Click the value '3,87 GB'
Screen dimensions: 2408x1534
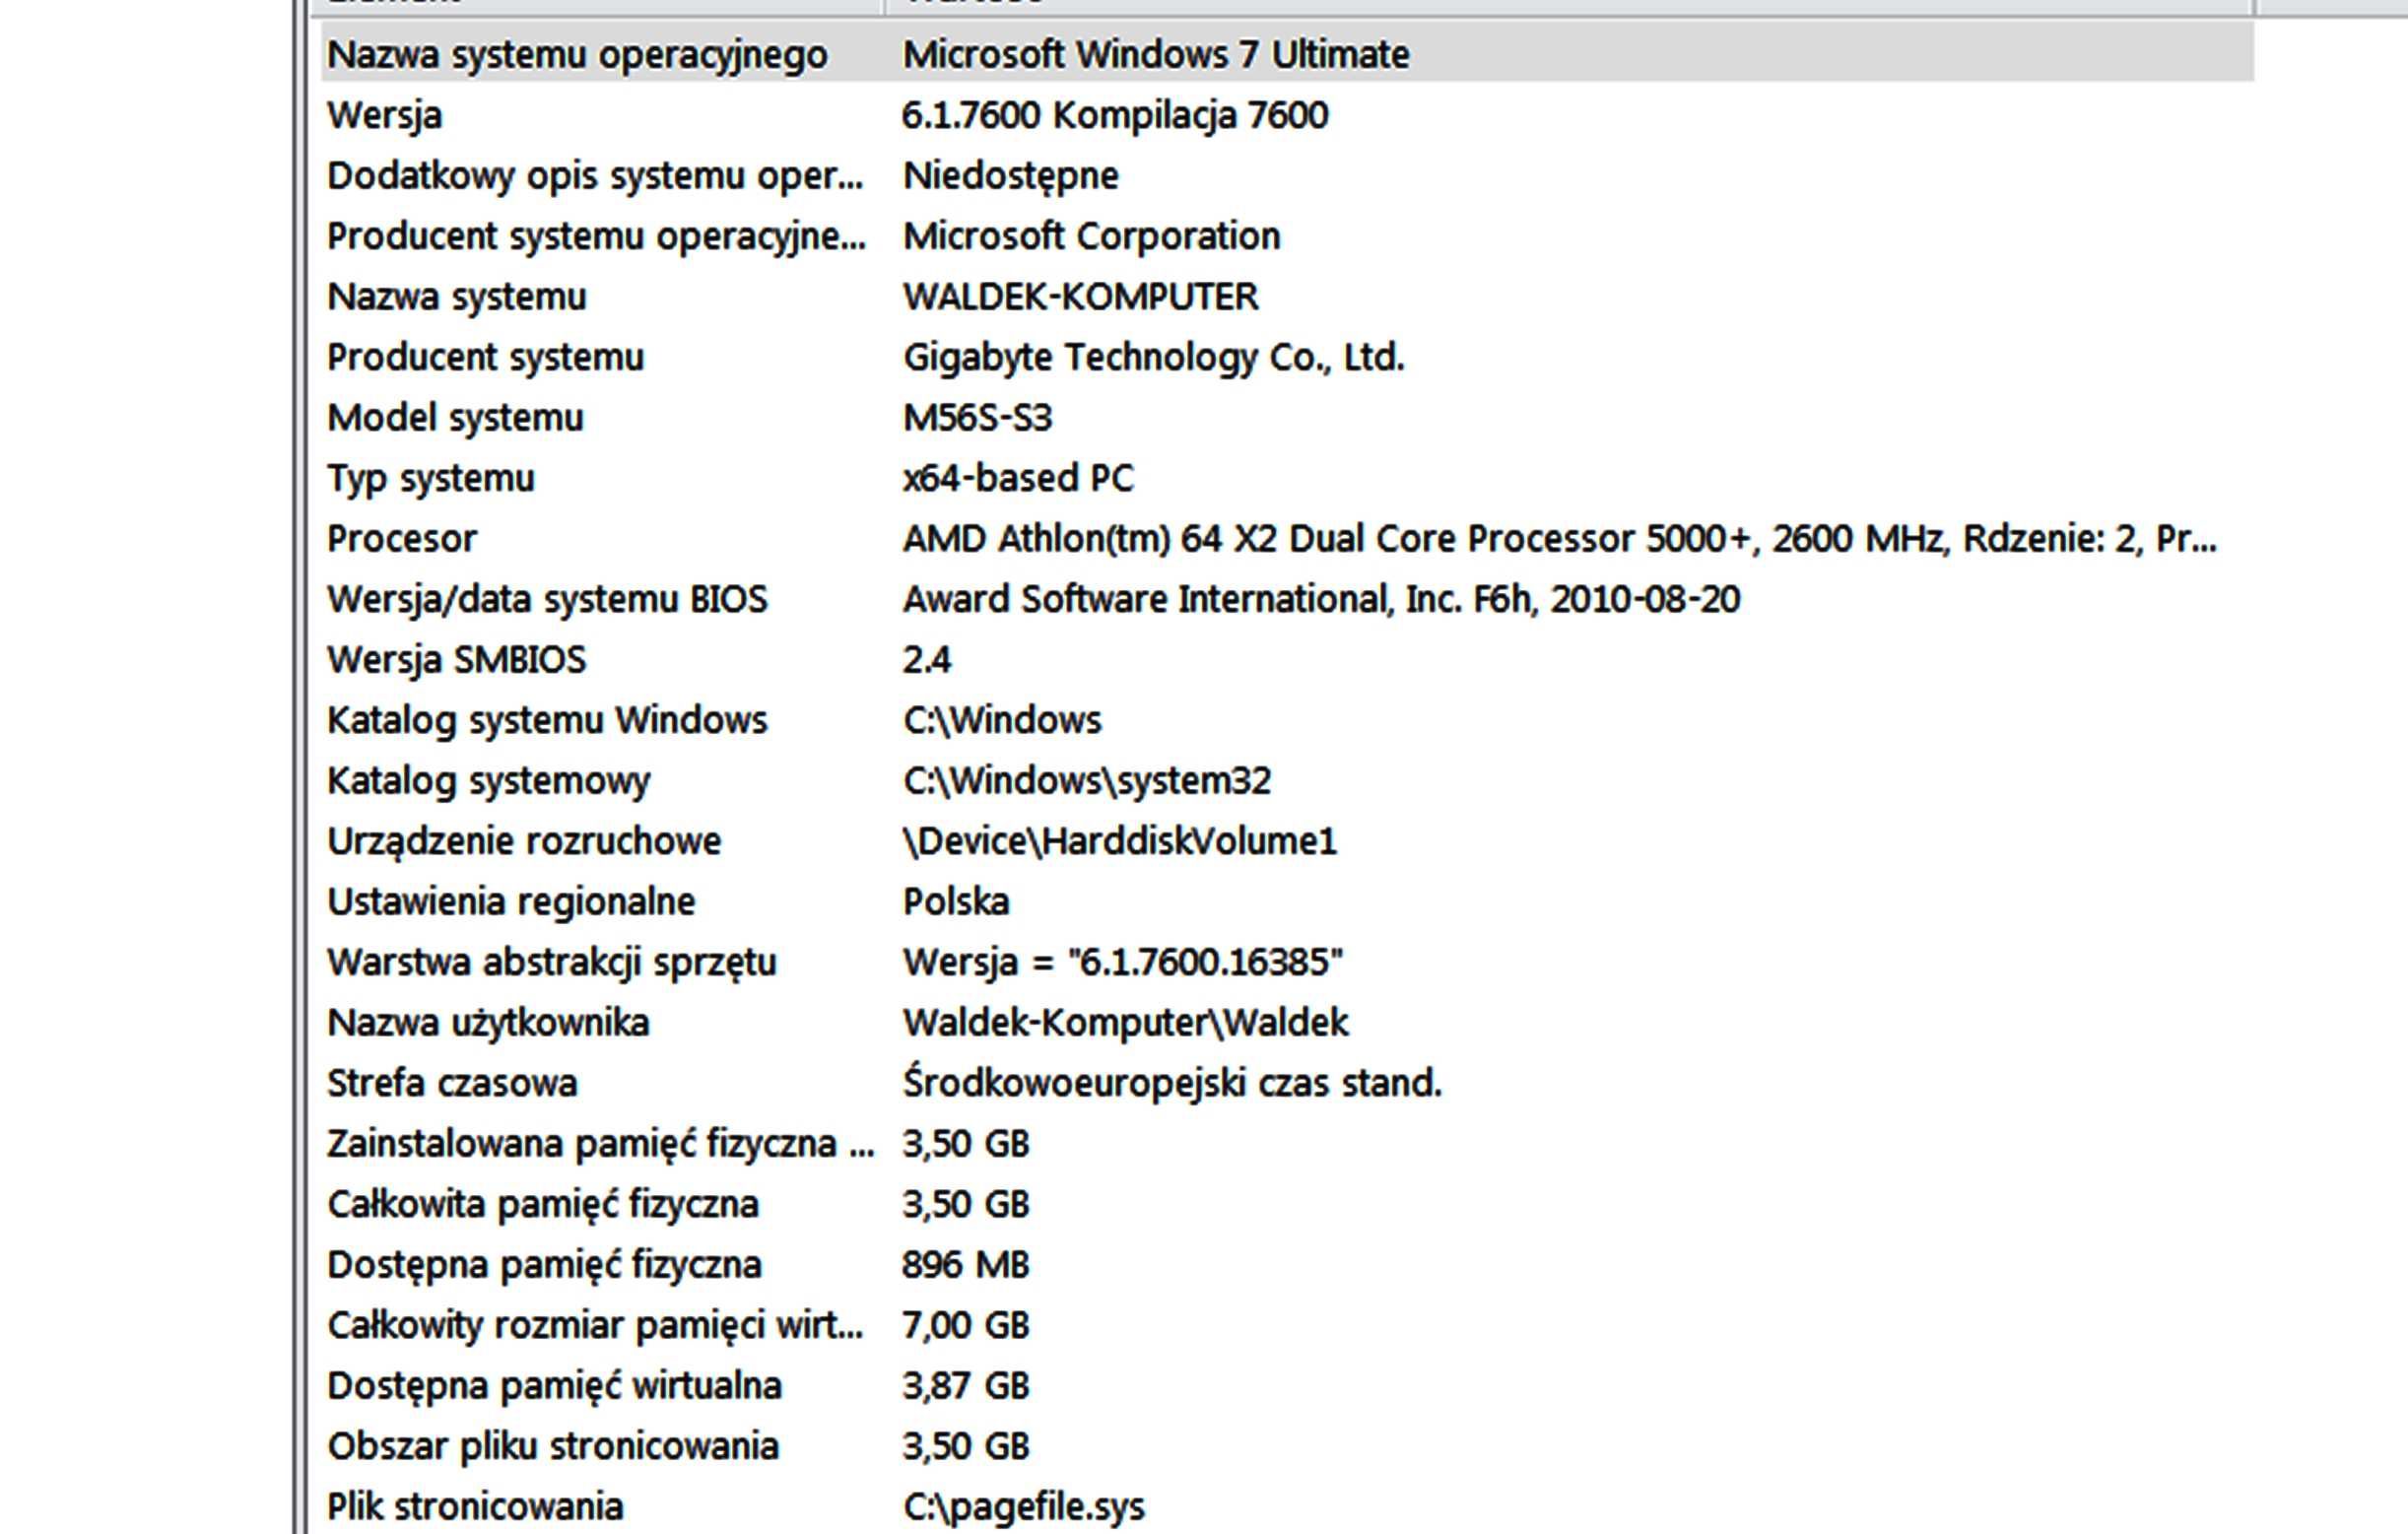(x=965, y=1386)
